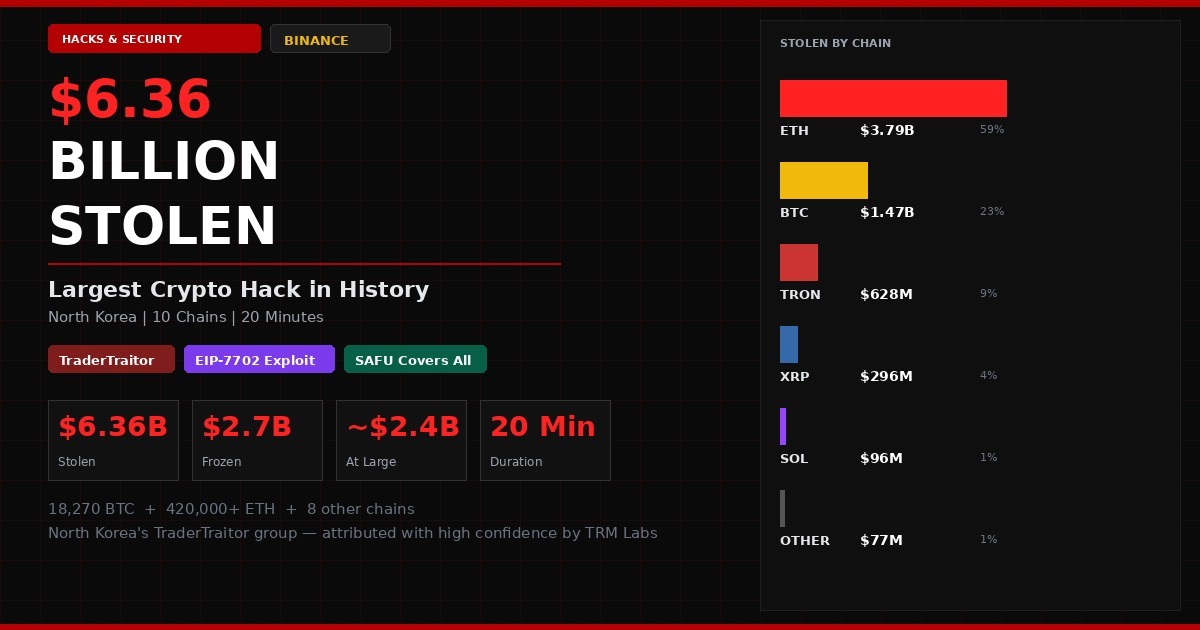Click the ETH chain label

coord(794,131)
